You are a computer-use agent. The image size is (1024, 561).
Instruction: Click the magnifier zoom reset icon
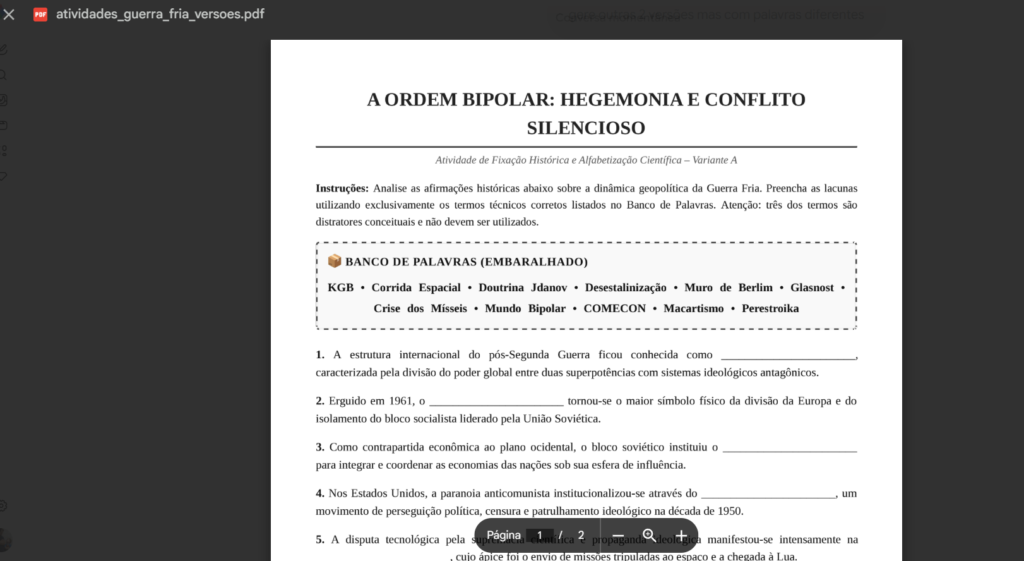[x=649, y=536]
